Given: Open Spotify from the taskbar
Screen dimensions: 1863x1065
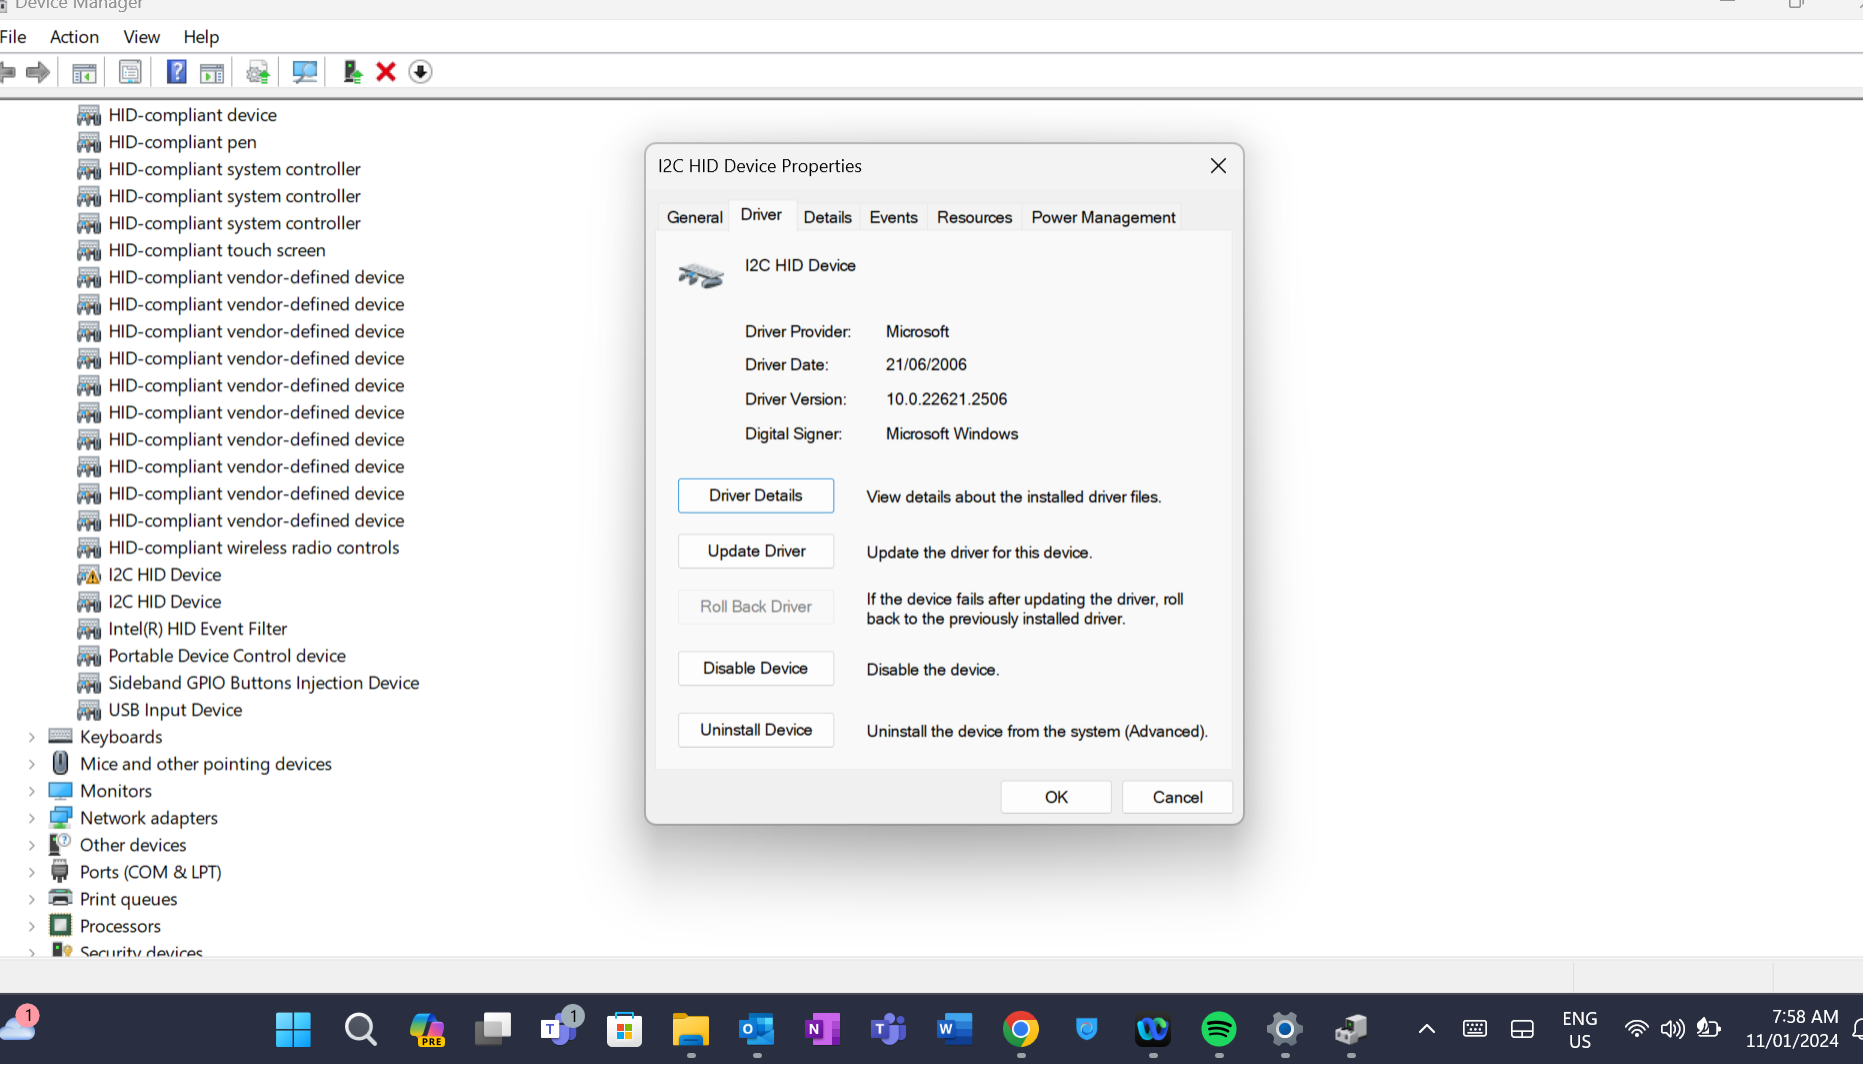Looking at the screenshot, I should [1218, 1029].
